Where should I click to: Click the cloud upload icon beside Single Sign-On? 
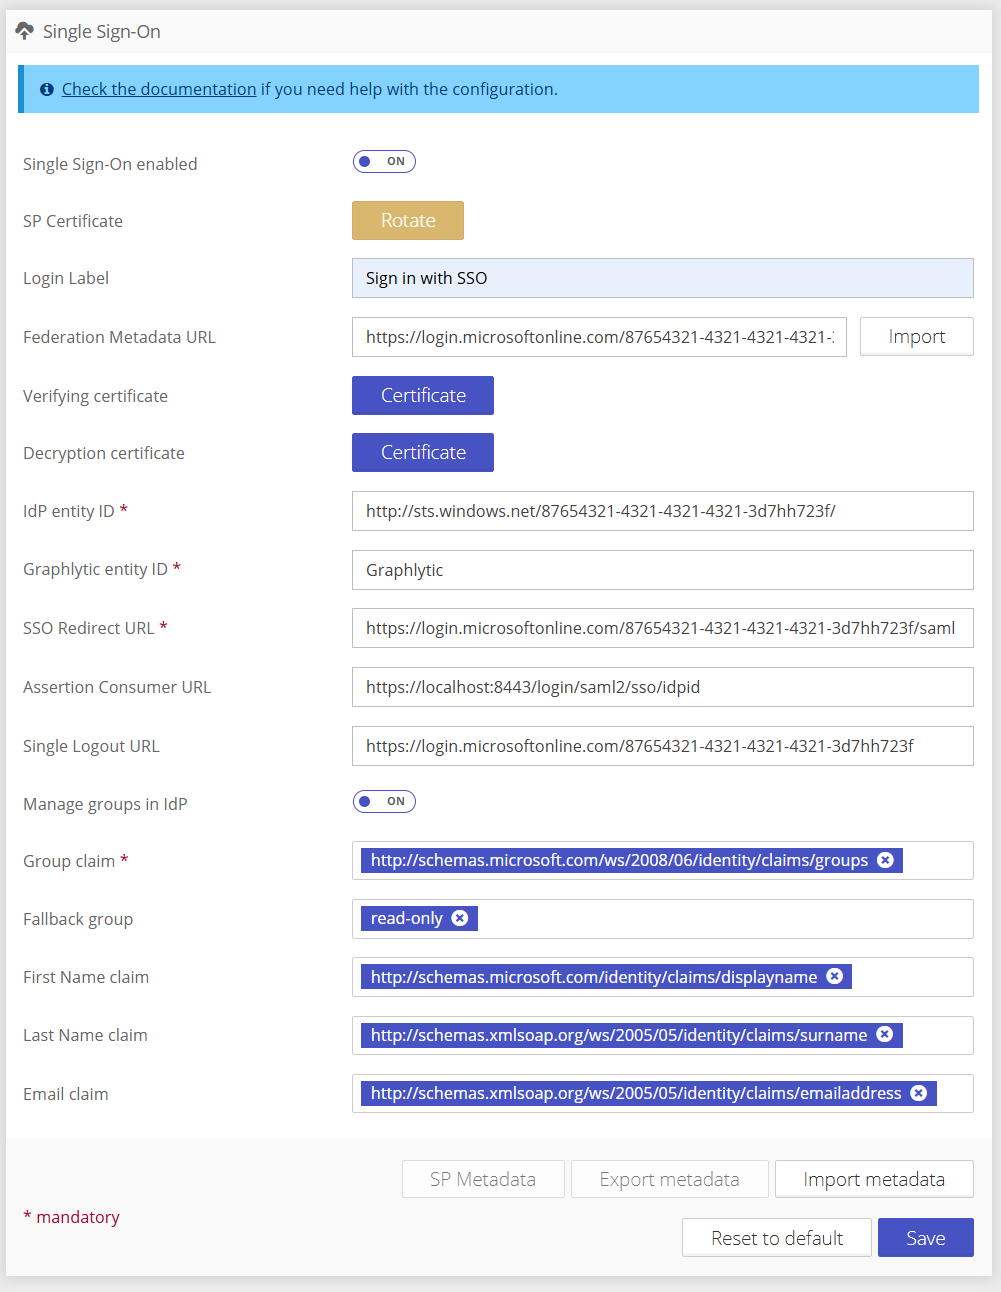(24, 31)
